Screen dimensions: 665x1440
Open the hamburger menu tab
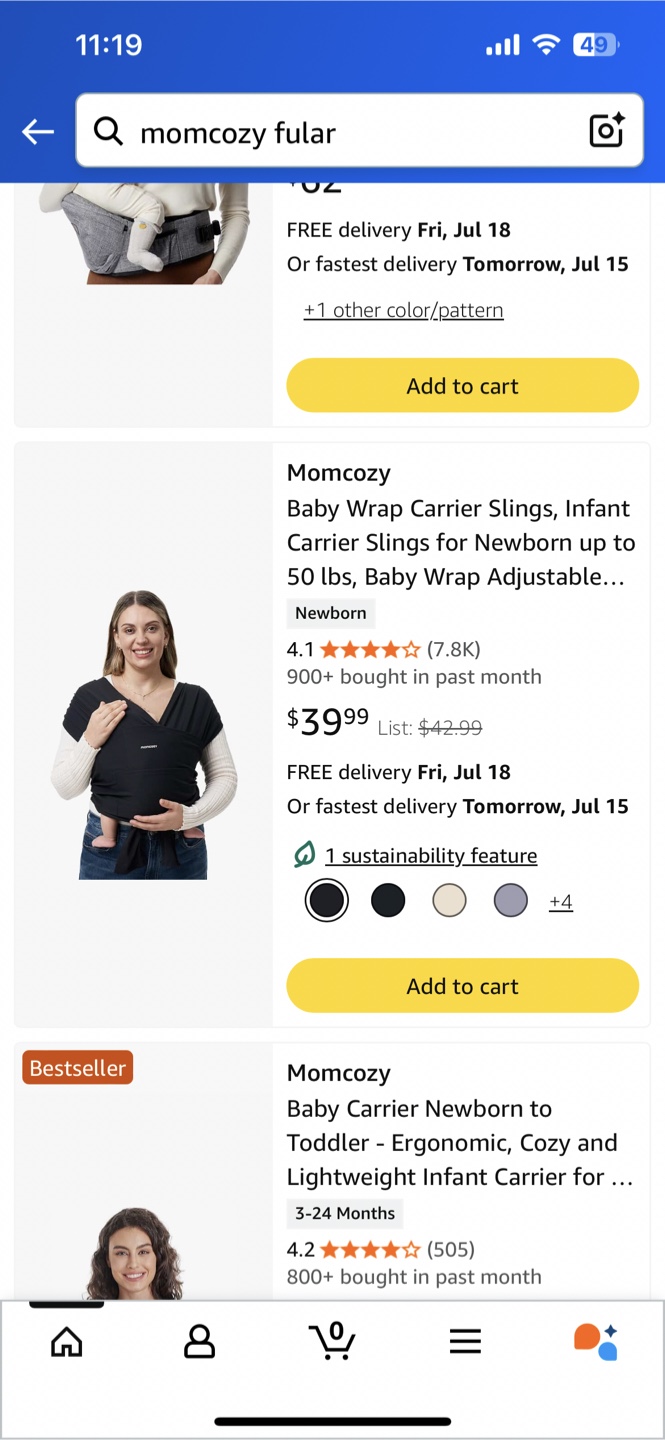click(465, 1341)
